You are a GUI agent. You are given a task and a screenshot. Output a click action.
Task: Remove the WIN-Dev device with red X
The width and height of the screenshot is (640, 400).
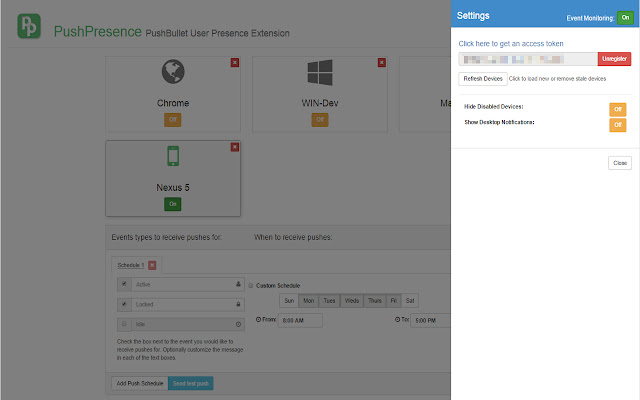point(382,63)
